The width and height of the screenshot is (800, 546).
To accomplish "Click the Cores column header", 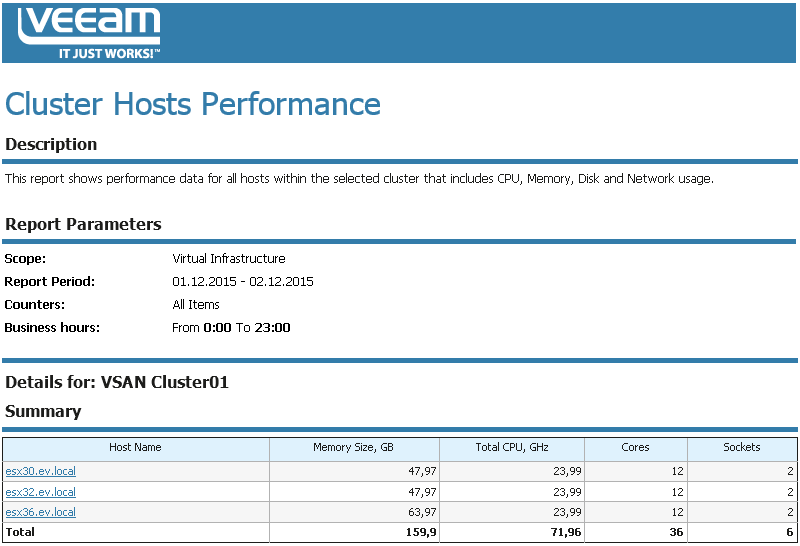I will (x=635, y=448).
